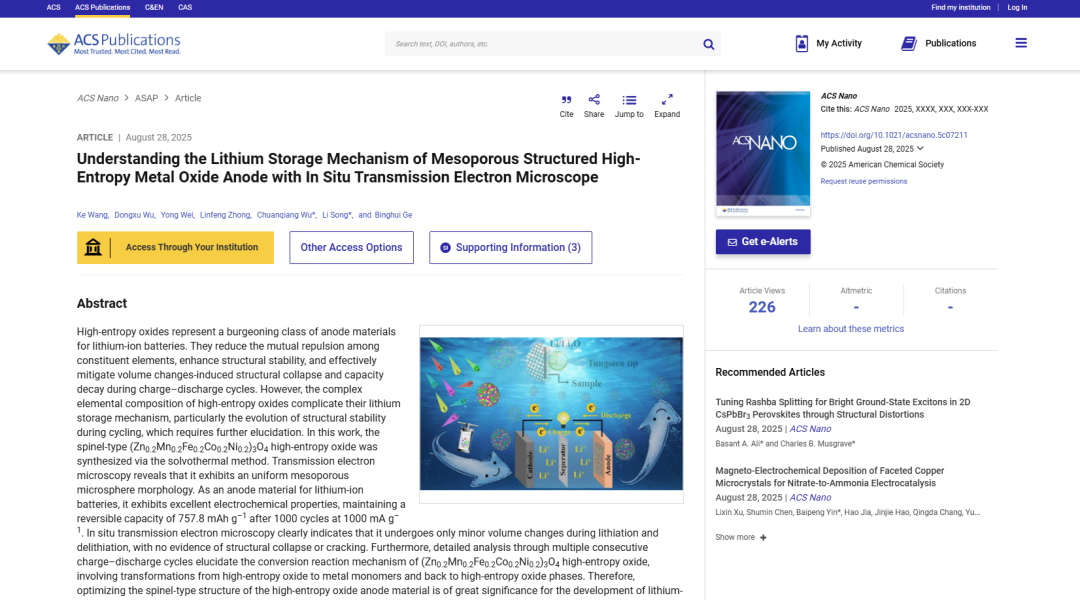Click ACS Nano link under Magneto-Electrochemical article

[x=810, y=497]
